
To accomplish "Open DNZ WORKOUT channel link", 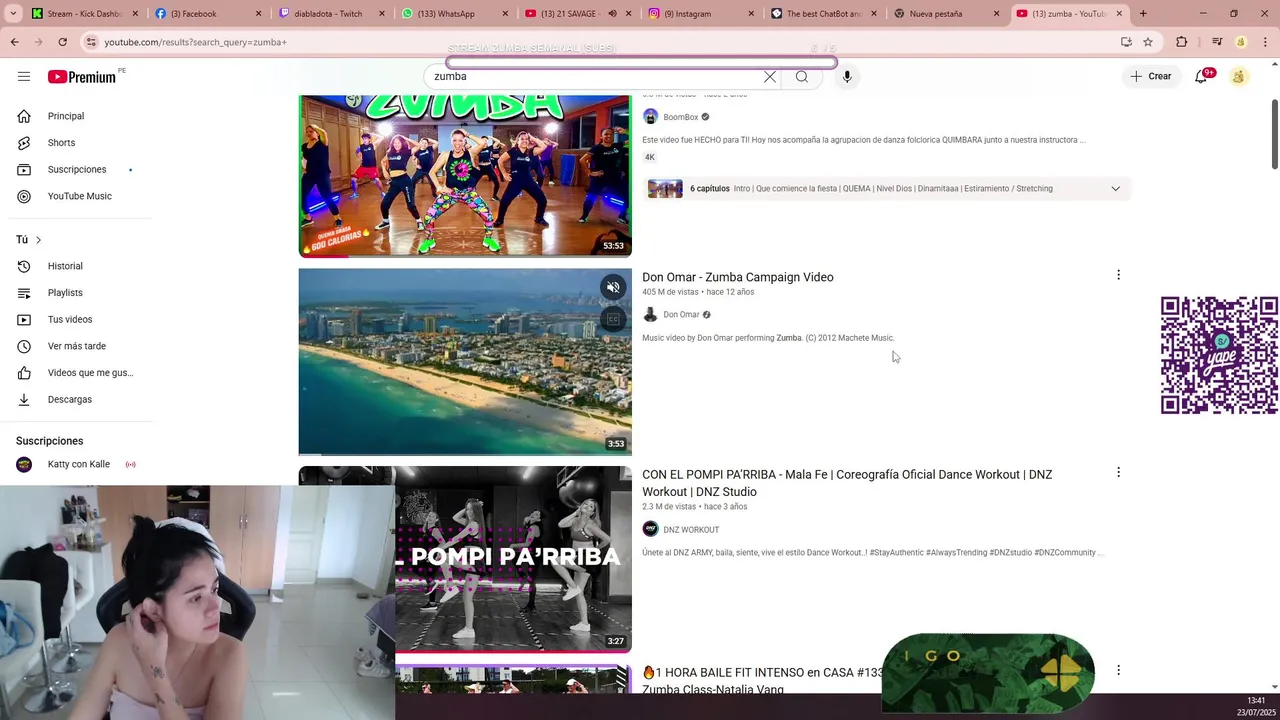I will 691,530.
